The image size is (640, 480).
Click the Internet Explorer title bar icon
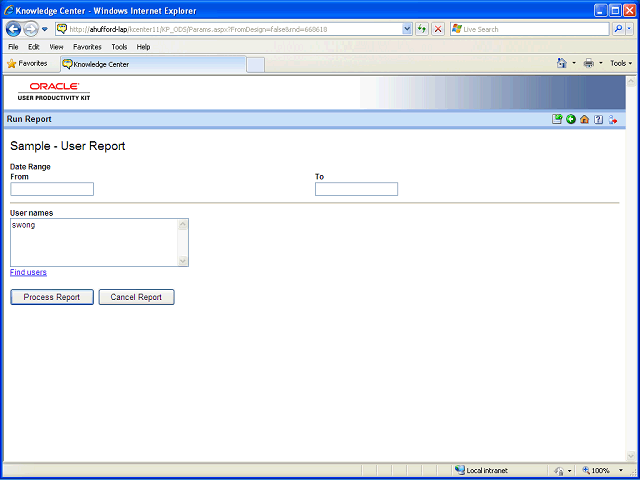coord(8,10)
